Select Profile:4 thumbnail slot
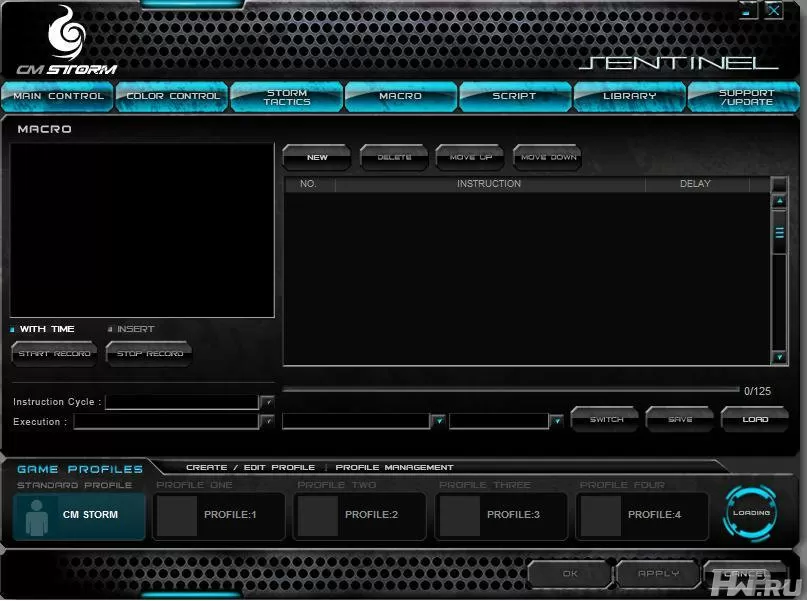Viewport: 807px width, 601px height. click(601, 515)
